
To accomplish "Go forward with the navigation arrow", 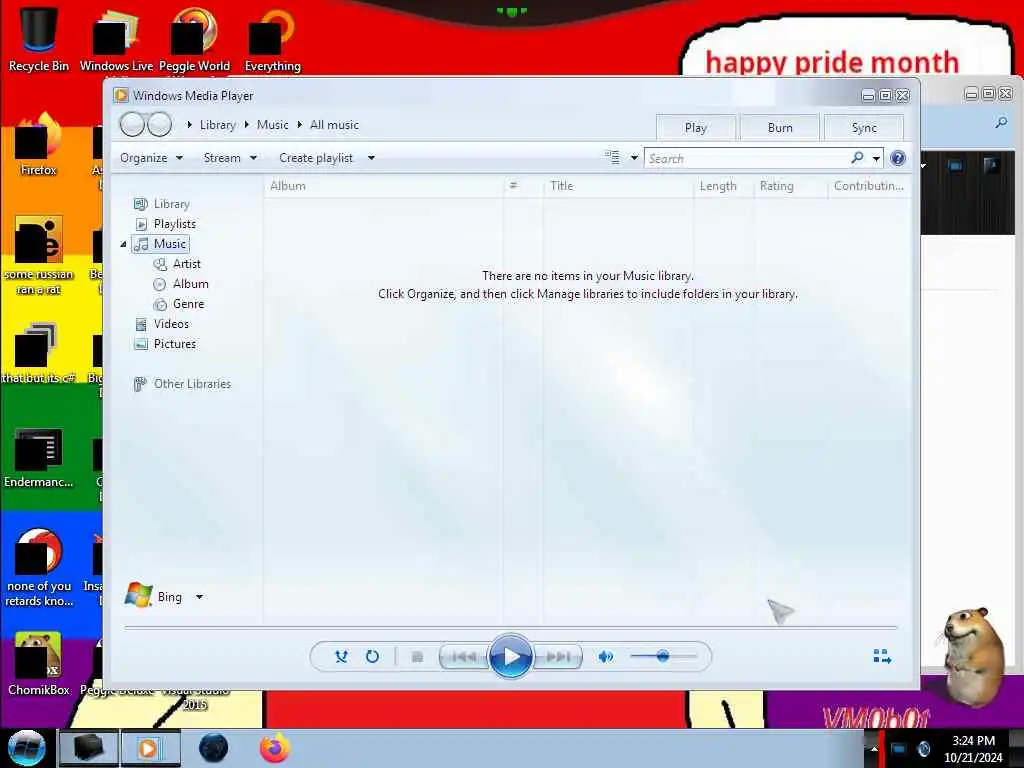I will coord(159,124).
